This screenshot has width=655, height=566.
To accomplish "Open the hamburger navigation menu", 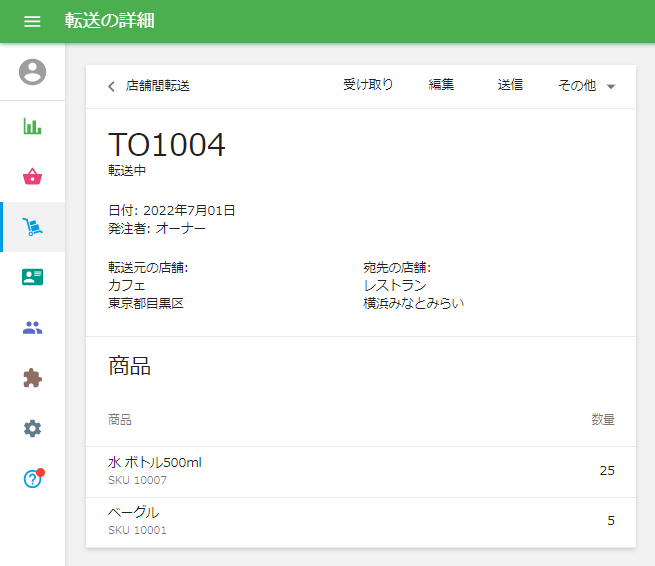I will point(32,21).
